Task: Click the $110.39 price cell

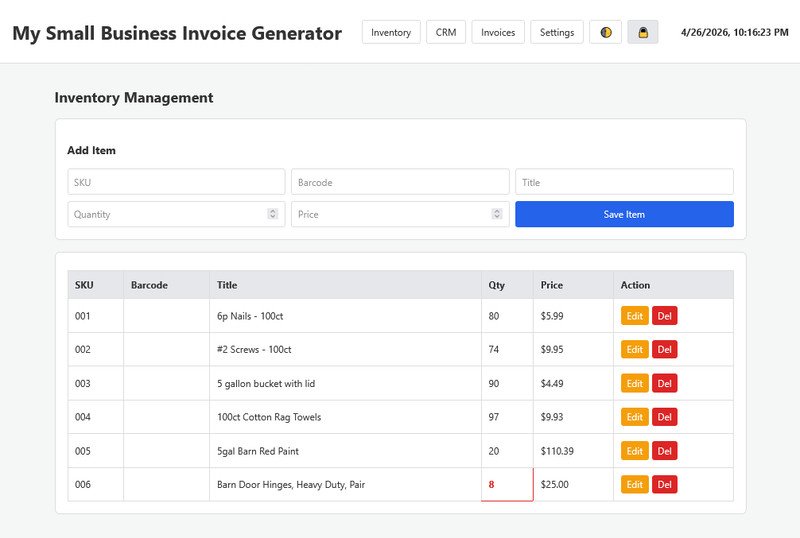Action: [573, 451]
